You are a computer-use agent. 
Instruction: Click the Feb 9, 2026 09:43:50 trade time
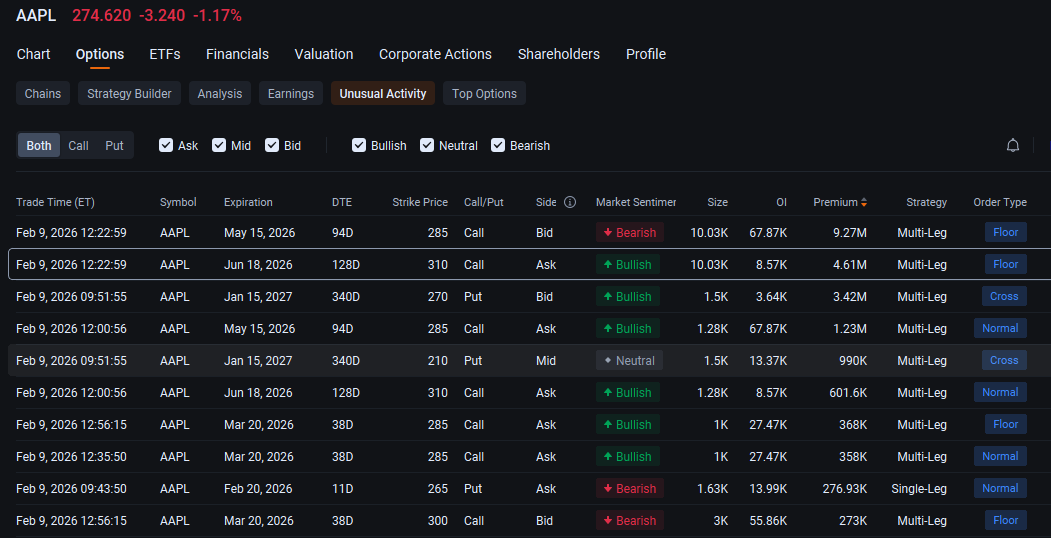pos(71,488)
